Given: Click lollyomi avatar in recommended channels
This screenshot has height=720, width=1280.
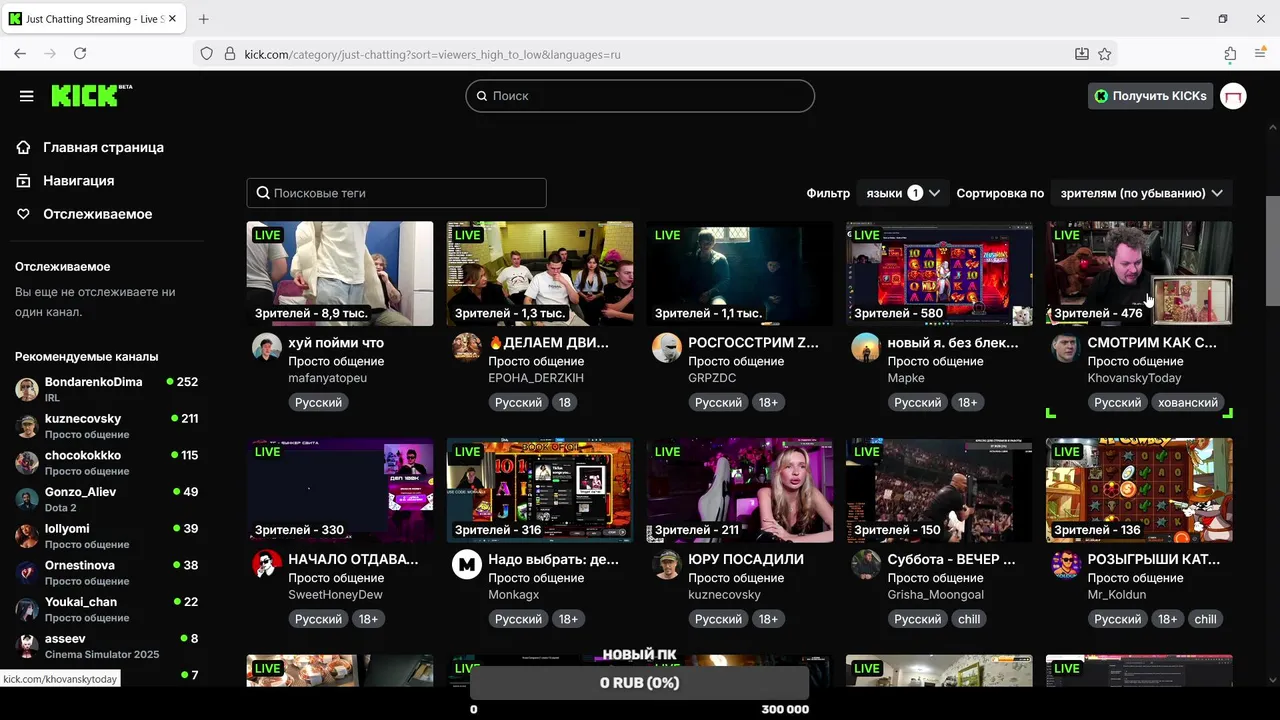Looking at the screenshot, I should coord(27,536).
